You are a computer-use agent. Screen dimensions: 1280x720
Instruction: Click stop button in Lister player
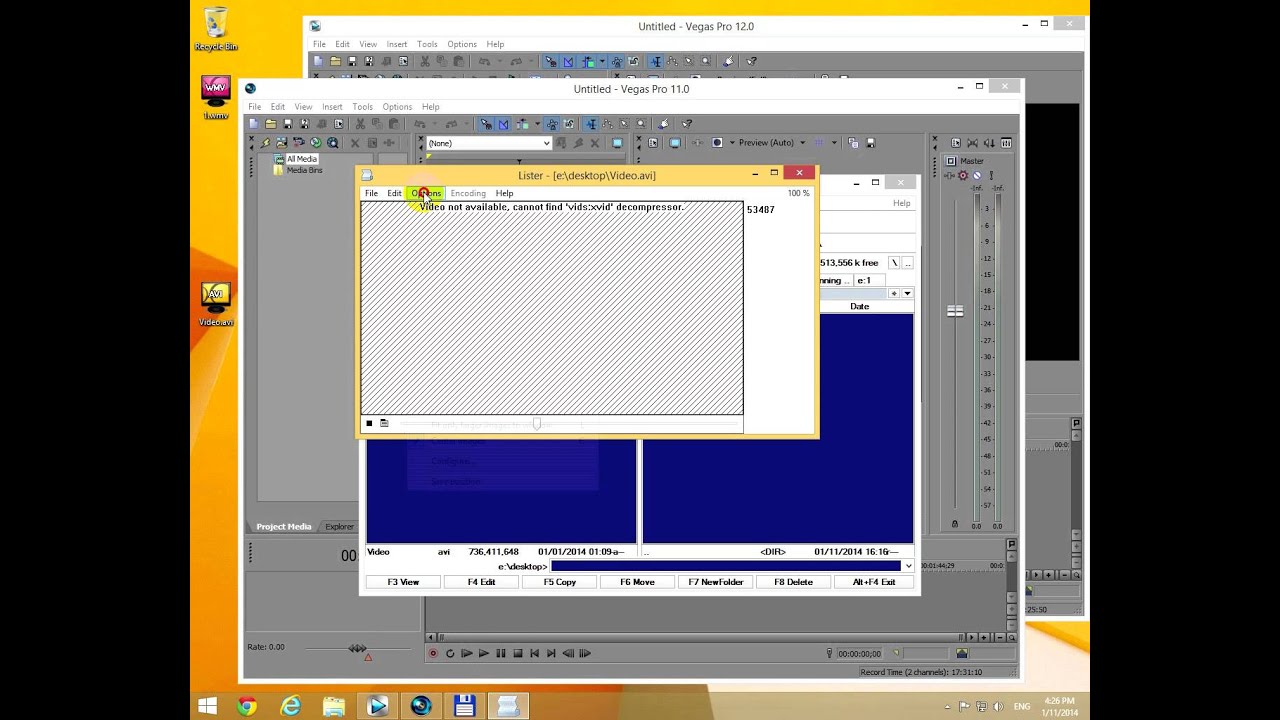(369, 424)
